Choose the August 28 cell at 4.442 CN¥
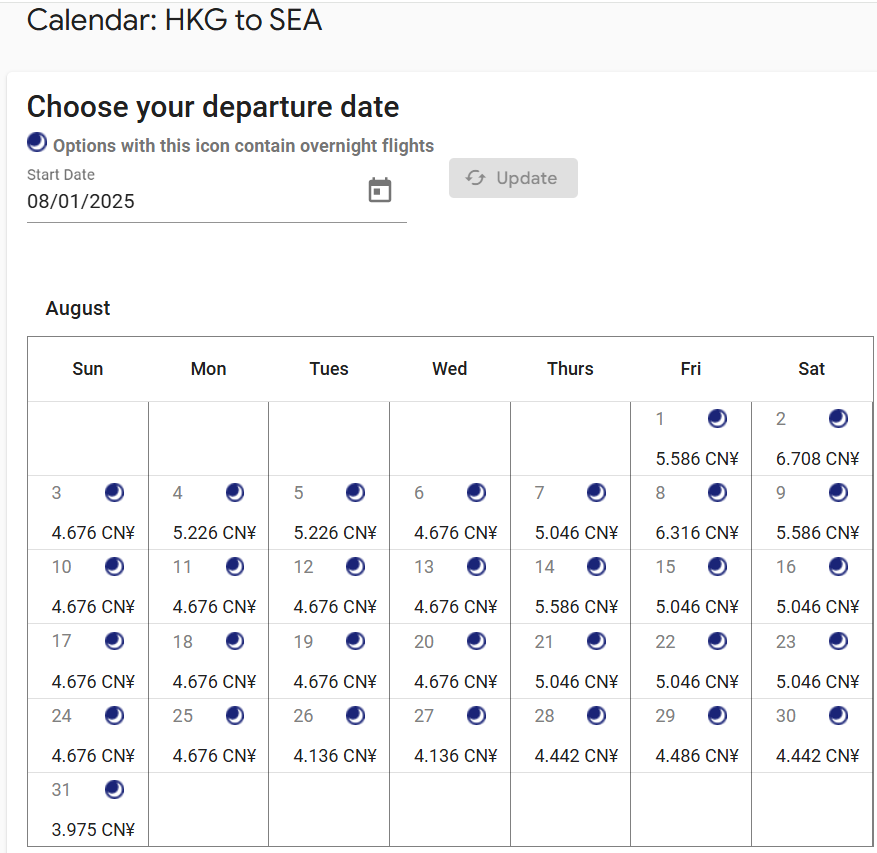 (570, 736)
